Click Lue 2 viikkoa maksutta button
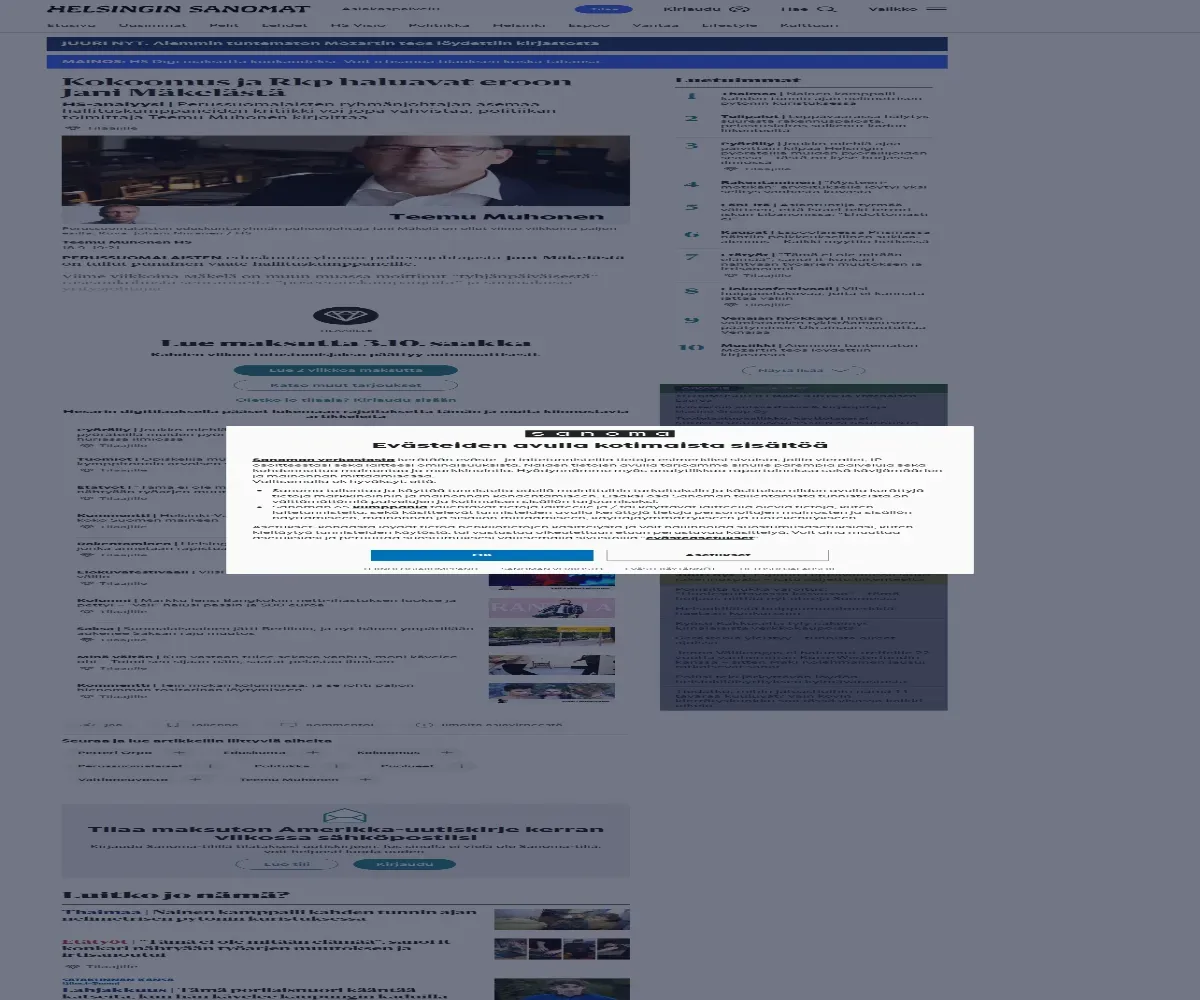 (x=345, y=370)
